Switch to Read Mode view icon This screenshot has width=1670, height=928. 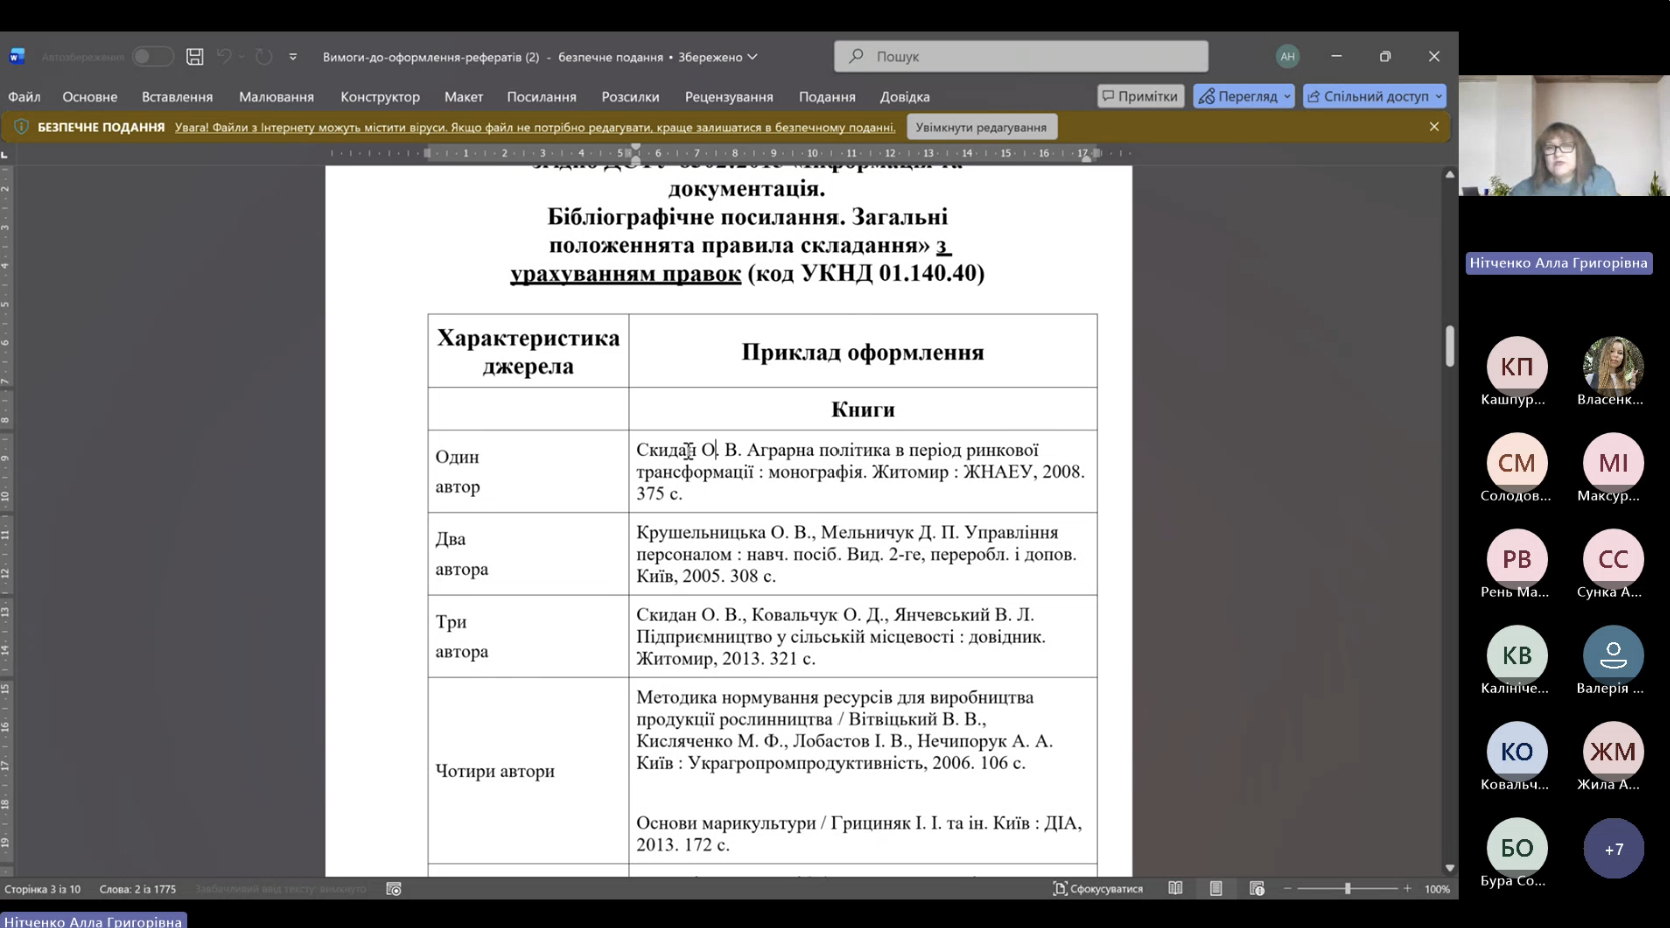[1175, 889]
